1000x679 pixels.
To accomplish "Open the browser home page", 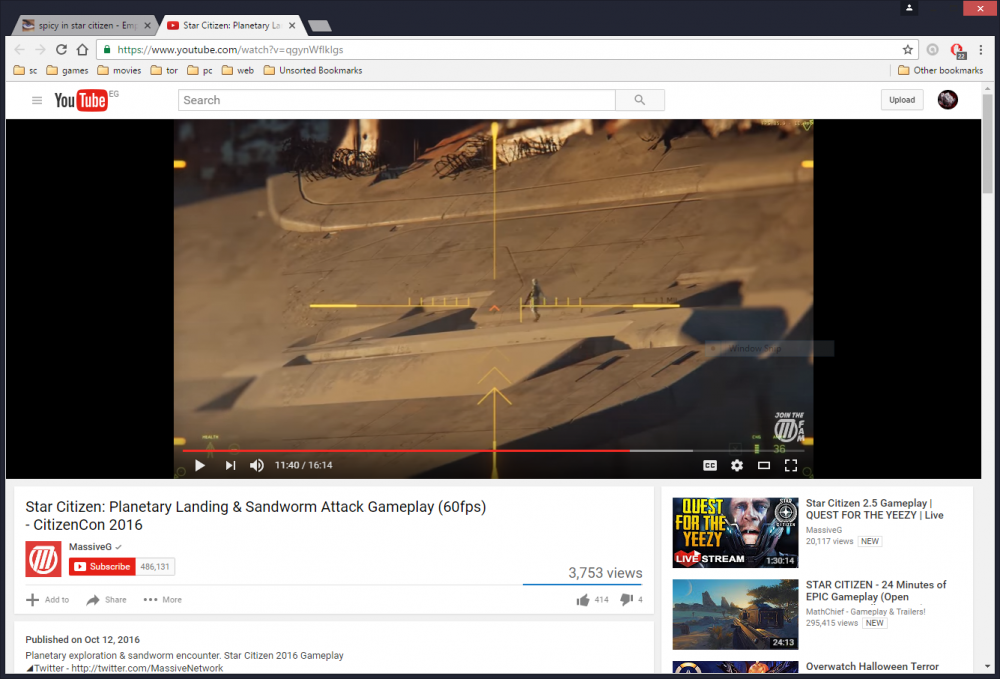I will point(82,50).
